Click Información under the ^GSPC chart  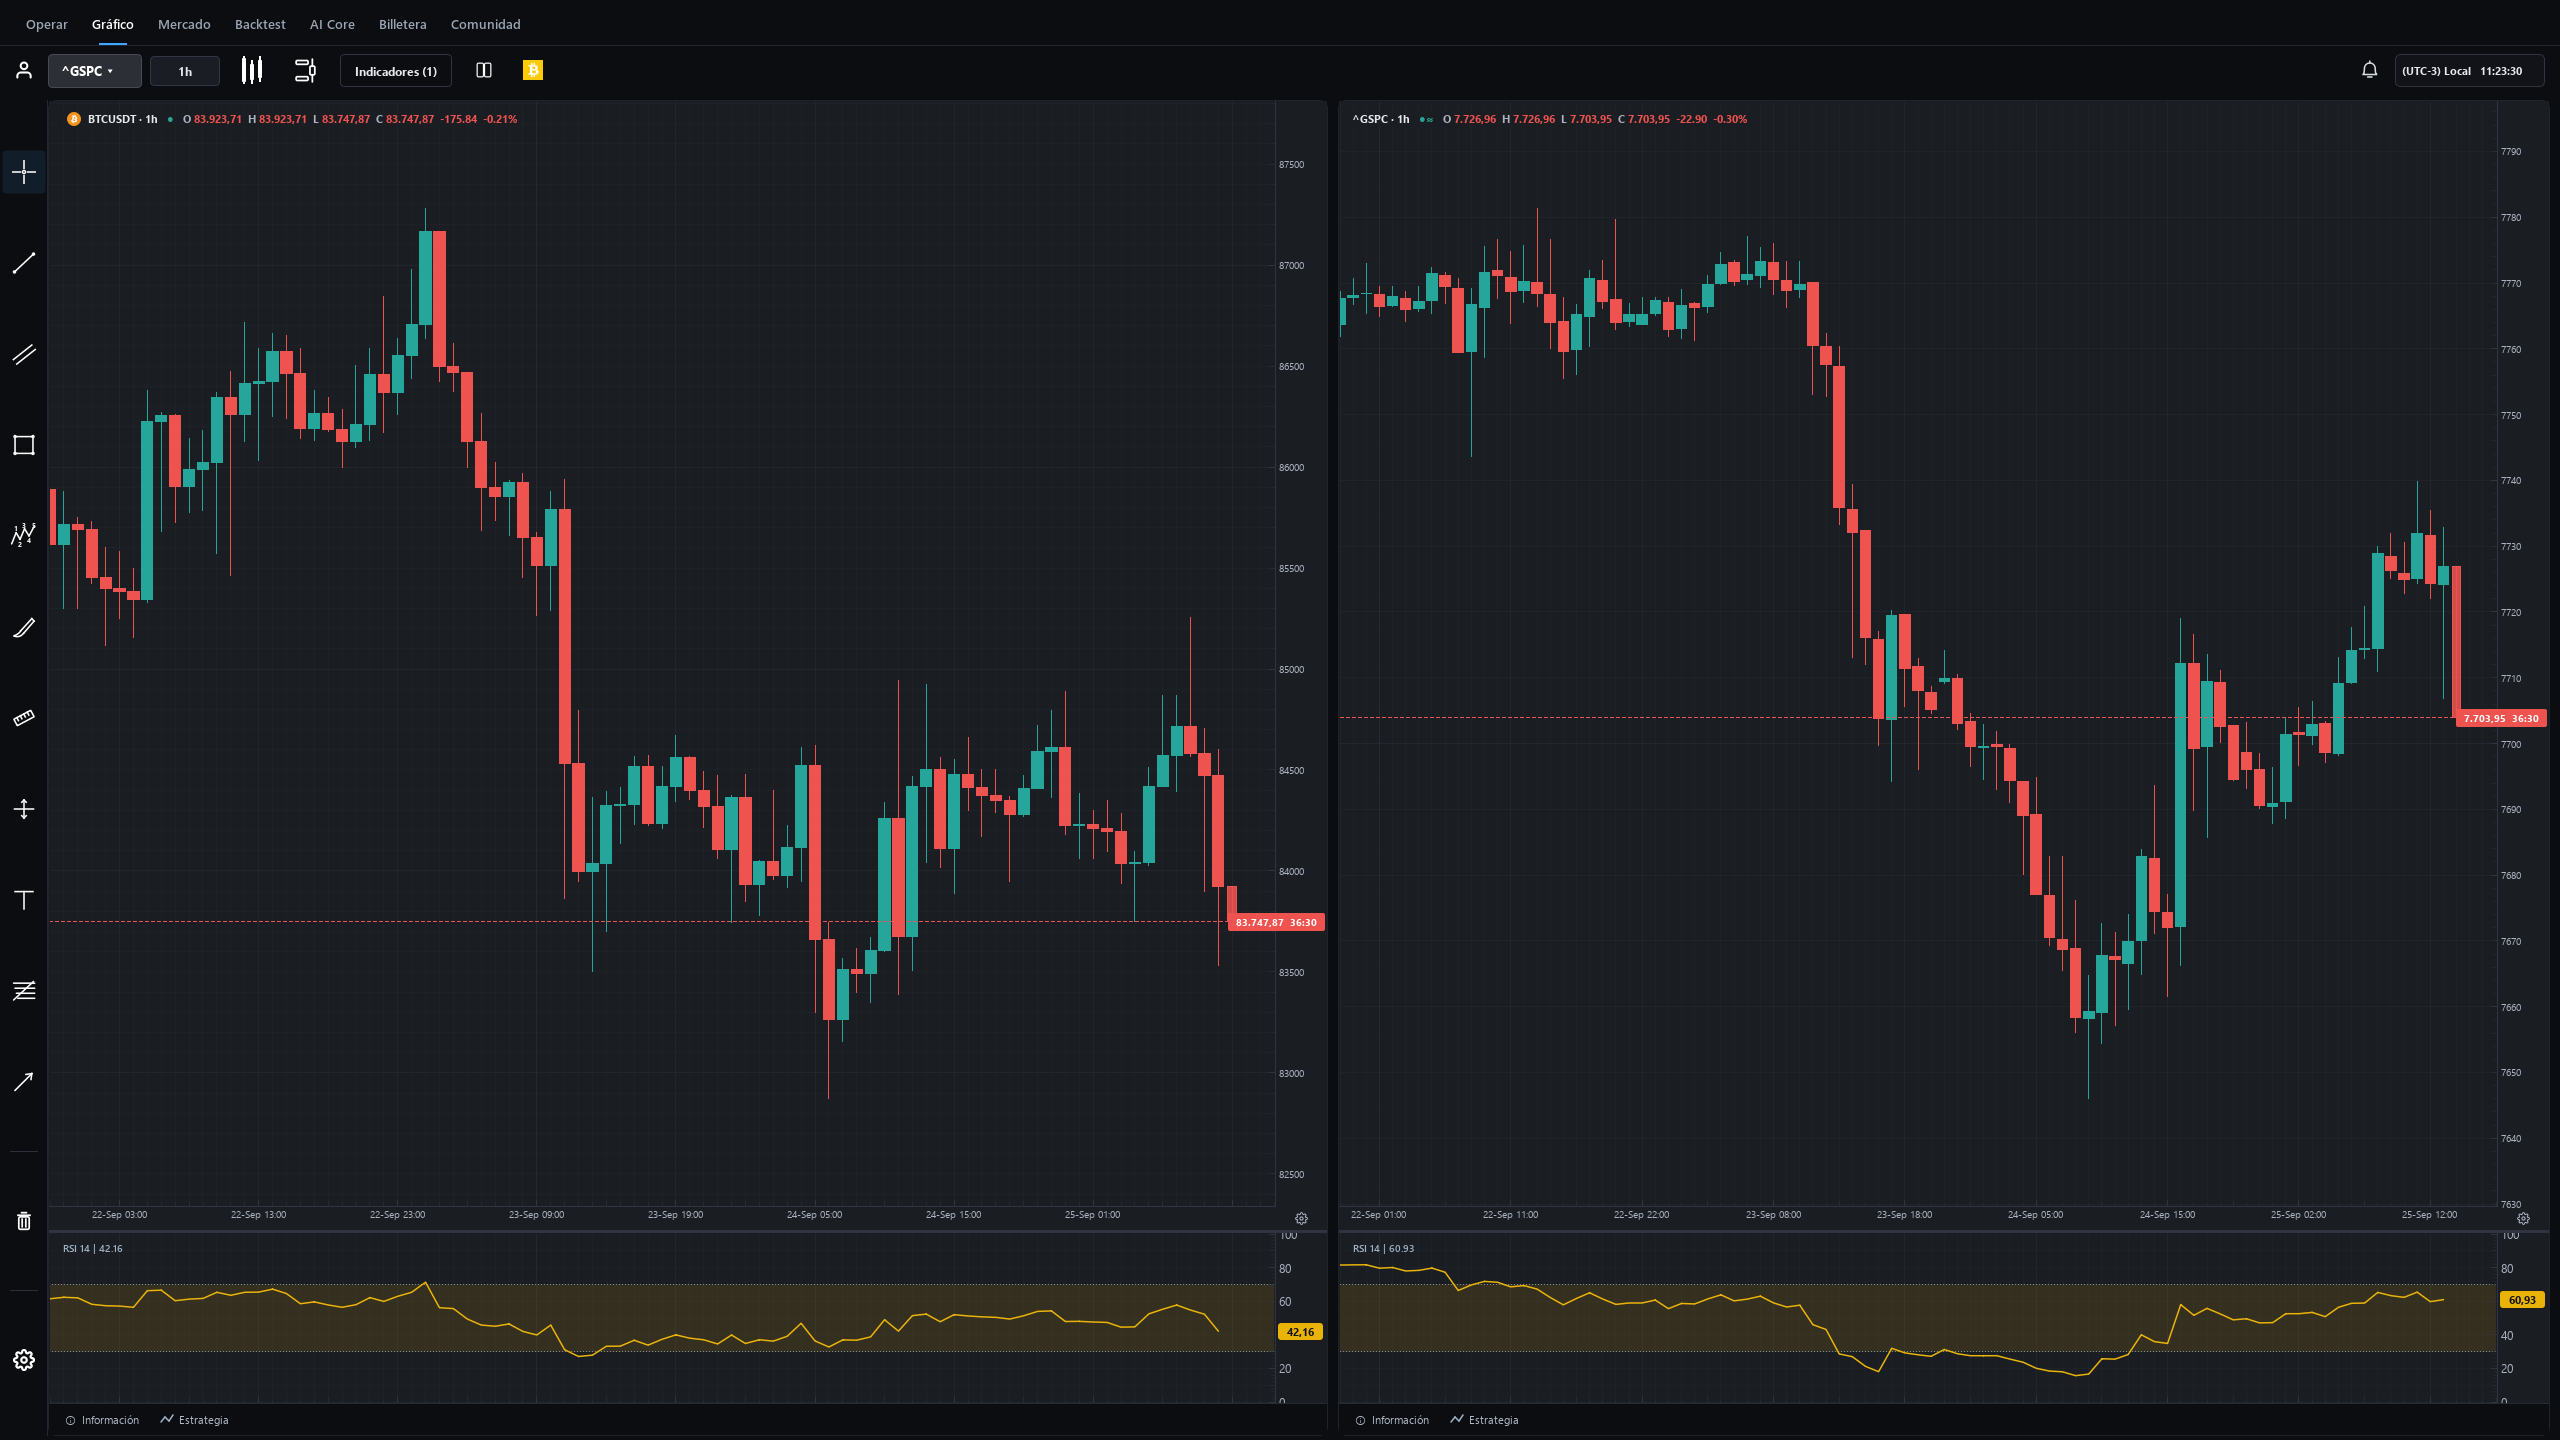(1392, 1420)
